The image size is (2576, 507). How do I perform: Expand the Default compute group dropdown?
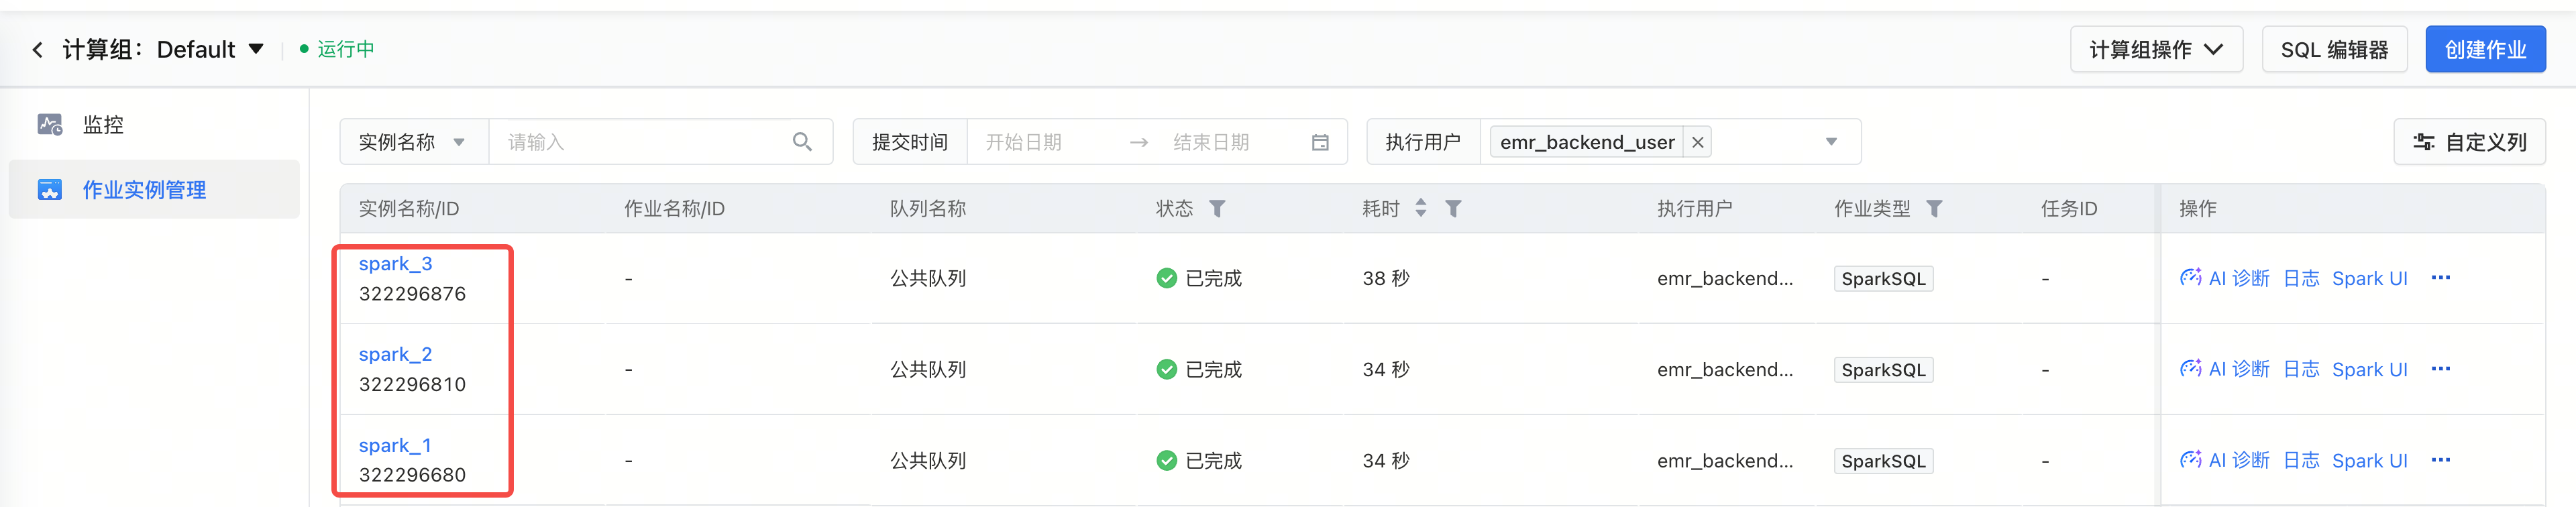pyautogui.click(x=256, y=49)
